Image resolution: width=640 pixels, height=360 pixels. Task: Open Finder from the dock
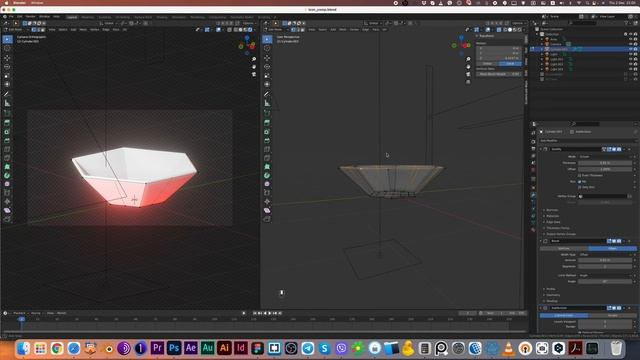(24, 348)
